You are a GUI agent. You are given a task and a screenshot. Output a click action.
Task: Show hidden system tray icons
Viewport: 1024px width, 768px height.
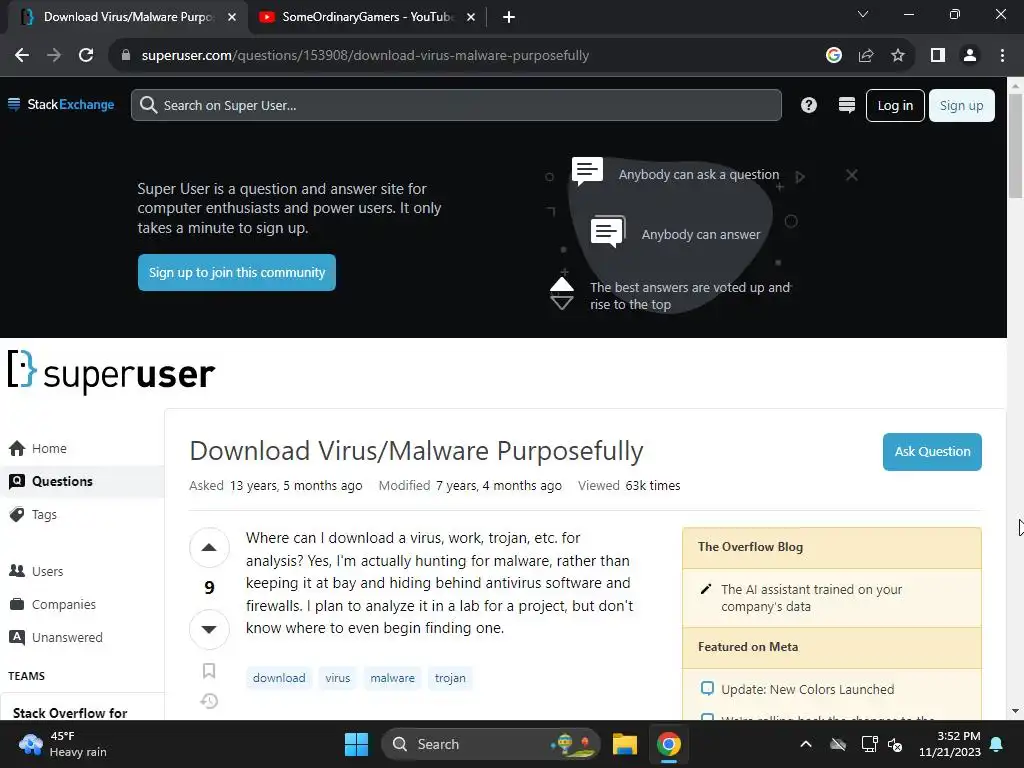coord(806,744)
